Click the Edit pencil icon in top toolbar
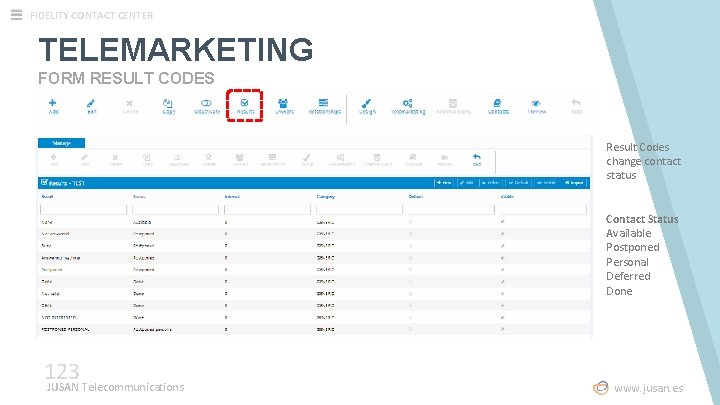The image size is (720, 405). (91, 106)
